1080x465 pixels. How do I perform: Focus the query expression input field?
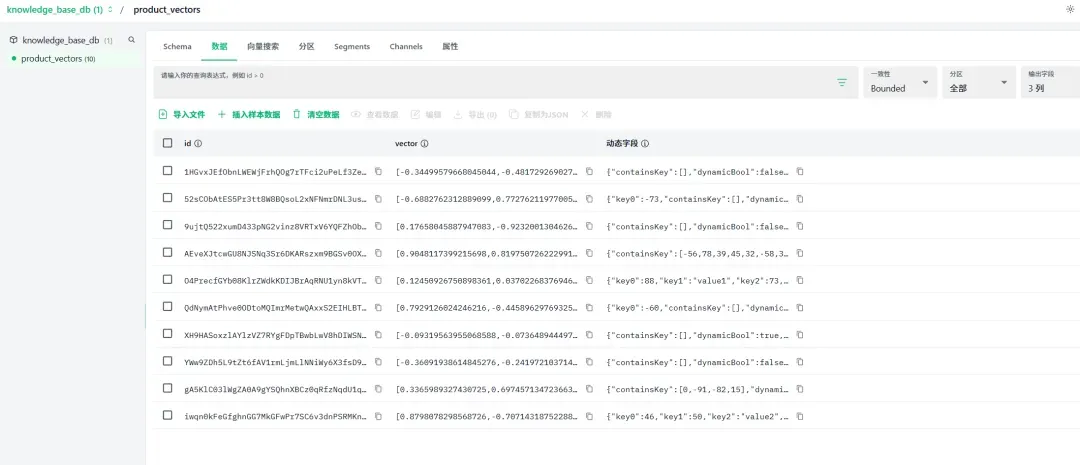click(490, 83)
